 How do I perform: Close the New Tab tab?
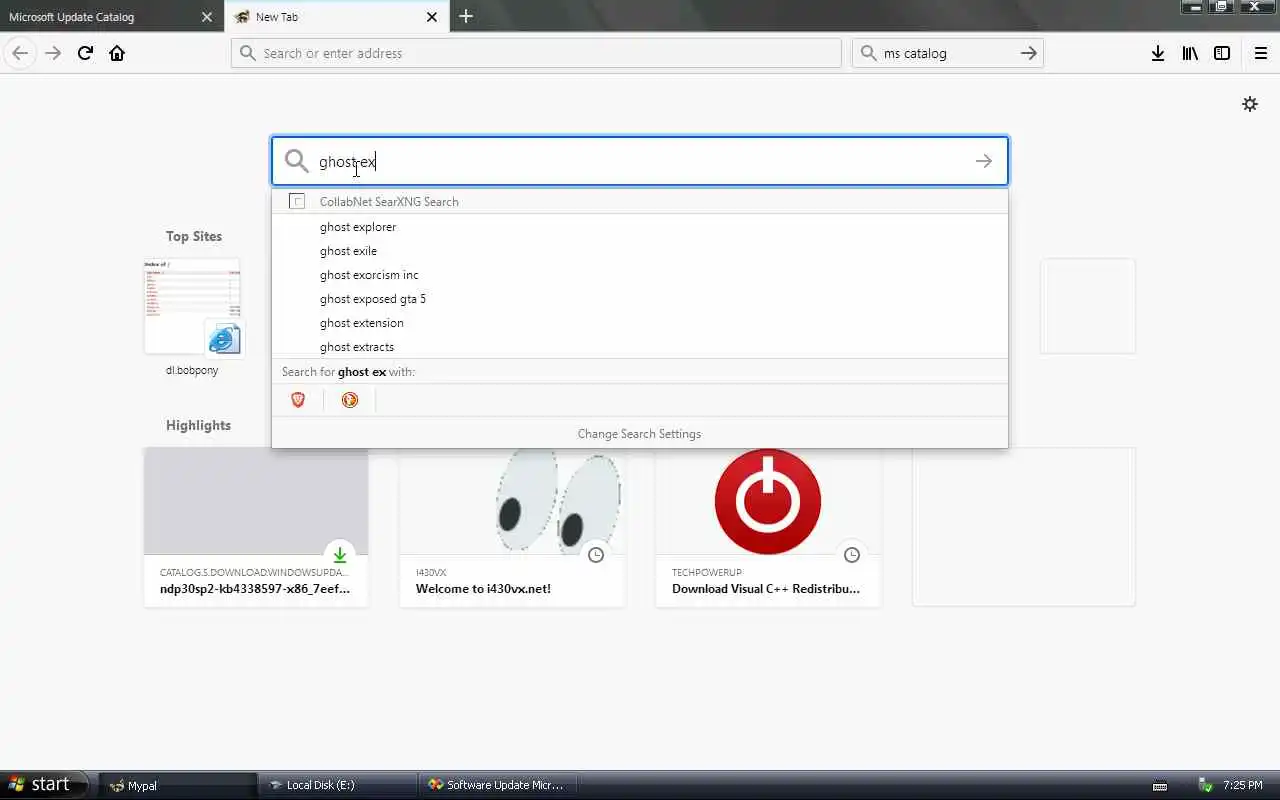click(432, 17)
